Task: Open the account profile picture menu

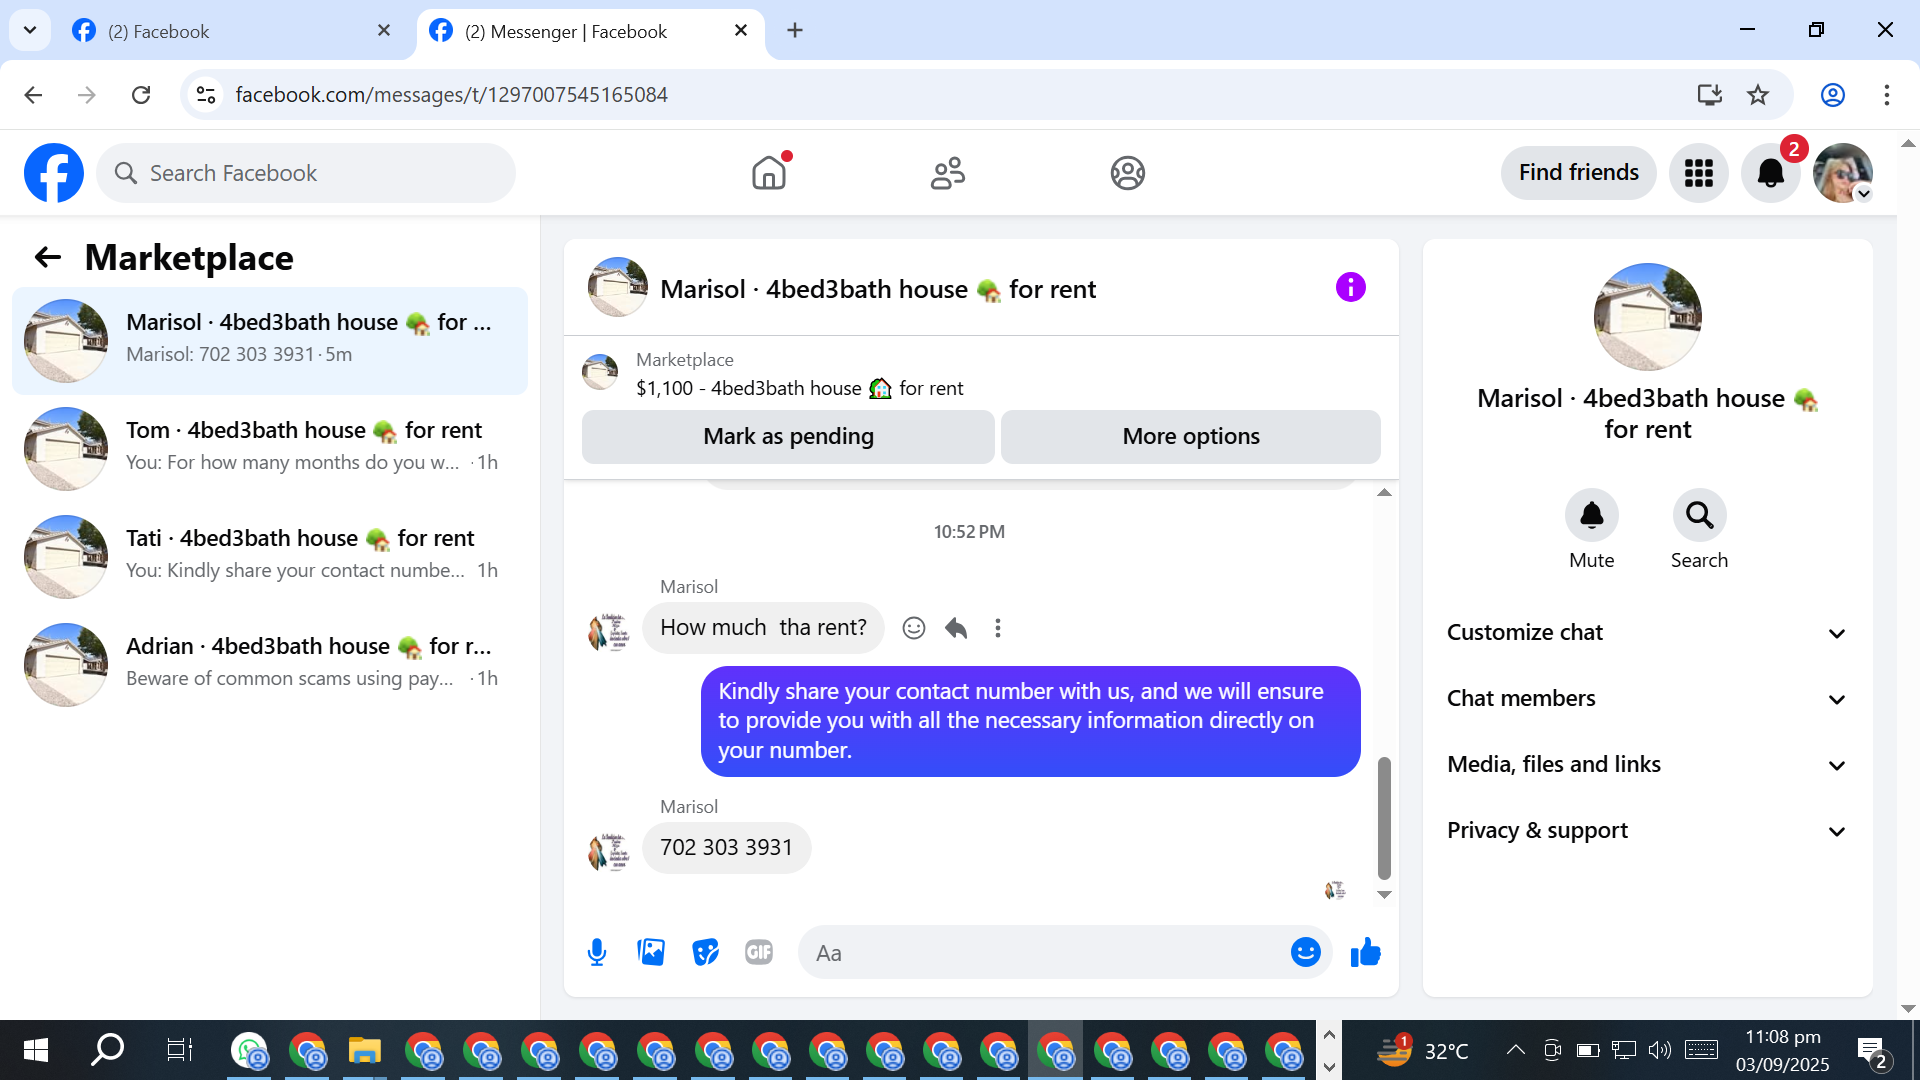Action: [1842, 173]
